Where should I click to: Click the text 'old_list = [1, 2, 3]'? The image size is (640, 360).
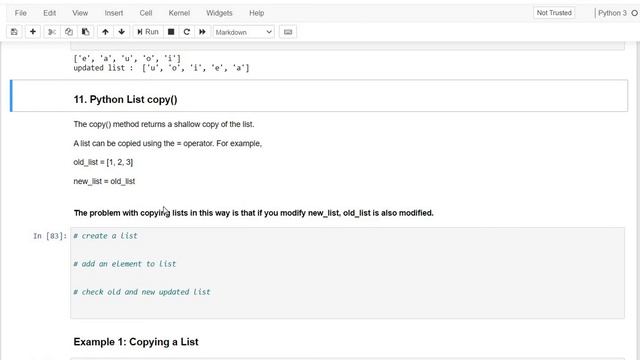pyautogui.click(x=103, y=162)
